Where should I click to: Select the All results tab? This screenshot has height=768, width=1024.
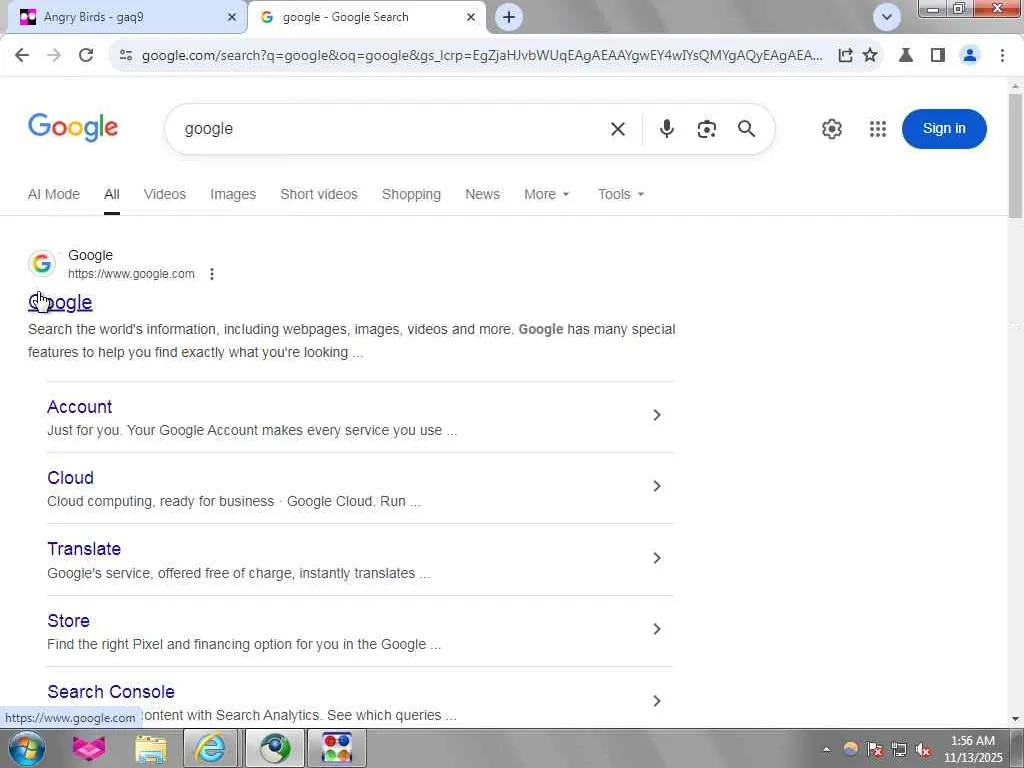[112, 195]
